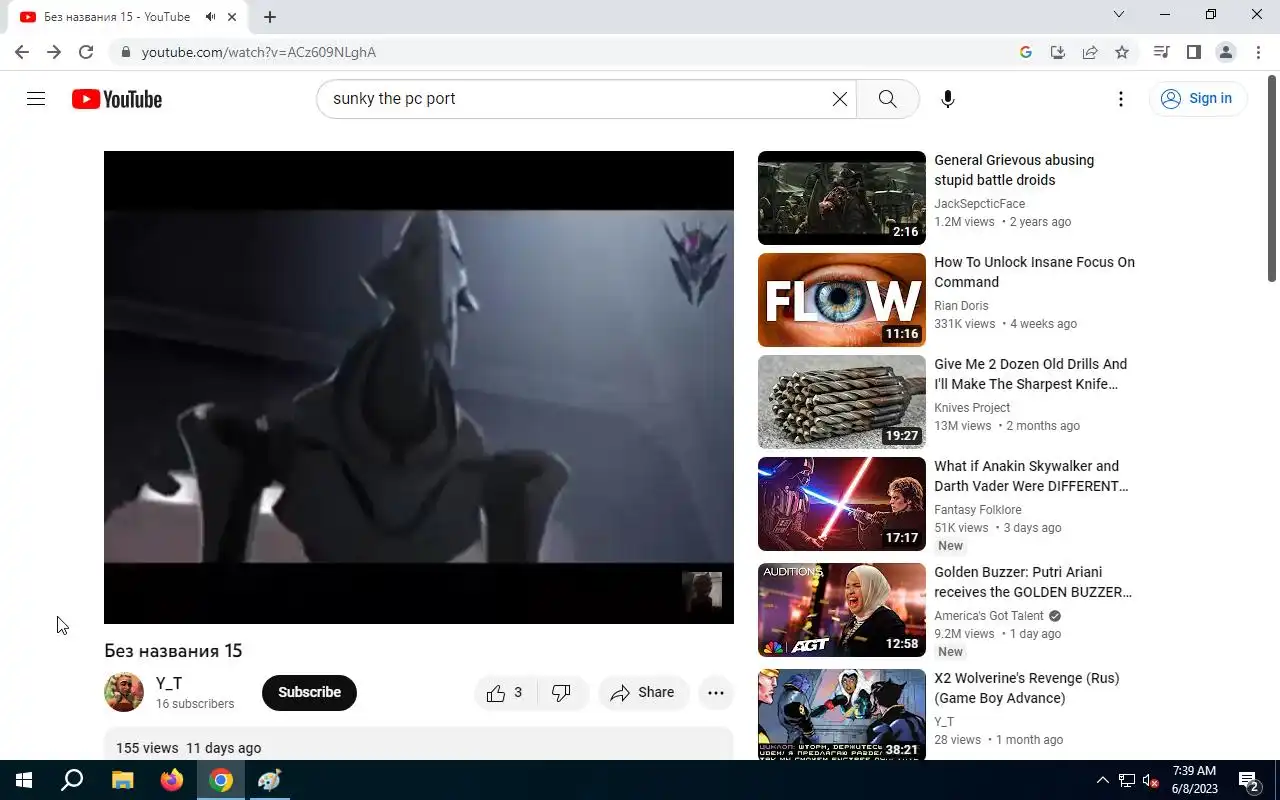Open a new browser tab

tap(270, 17)
